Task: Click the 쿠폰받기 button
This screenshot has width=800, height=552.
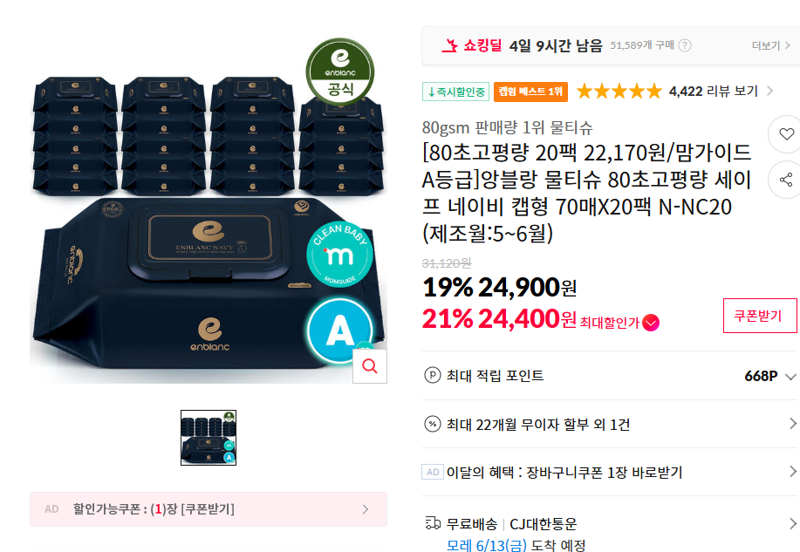Action: (x=760, y=316)
